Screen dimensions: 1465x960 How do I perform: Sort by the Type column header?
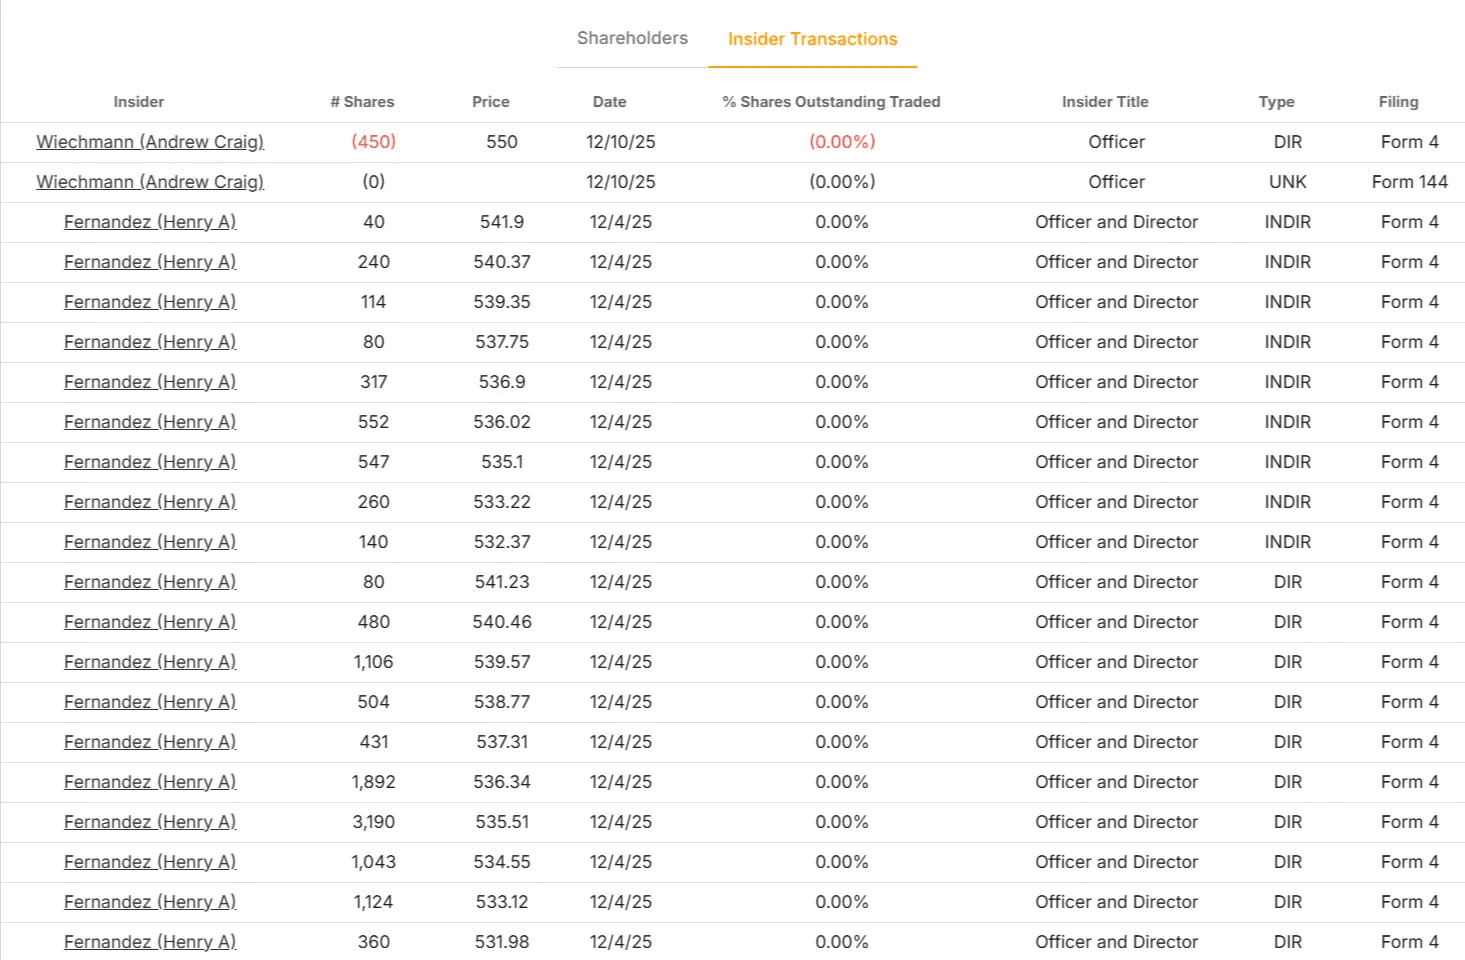click(x=1276, y=102)
